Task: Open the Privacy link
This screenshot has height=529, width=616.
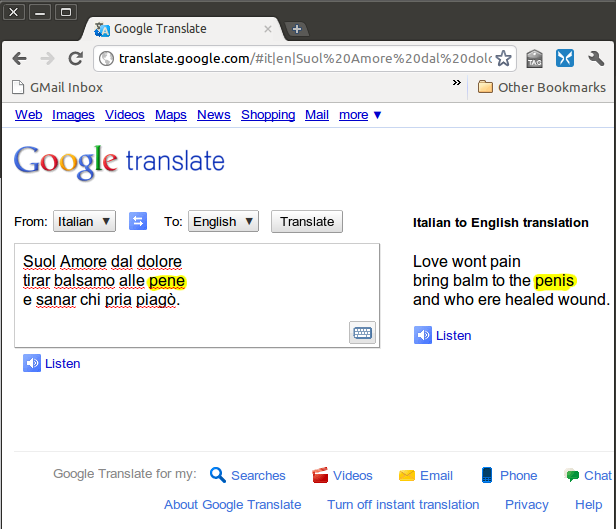Action: point(526,505)
